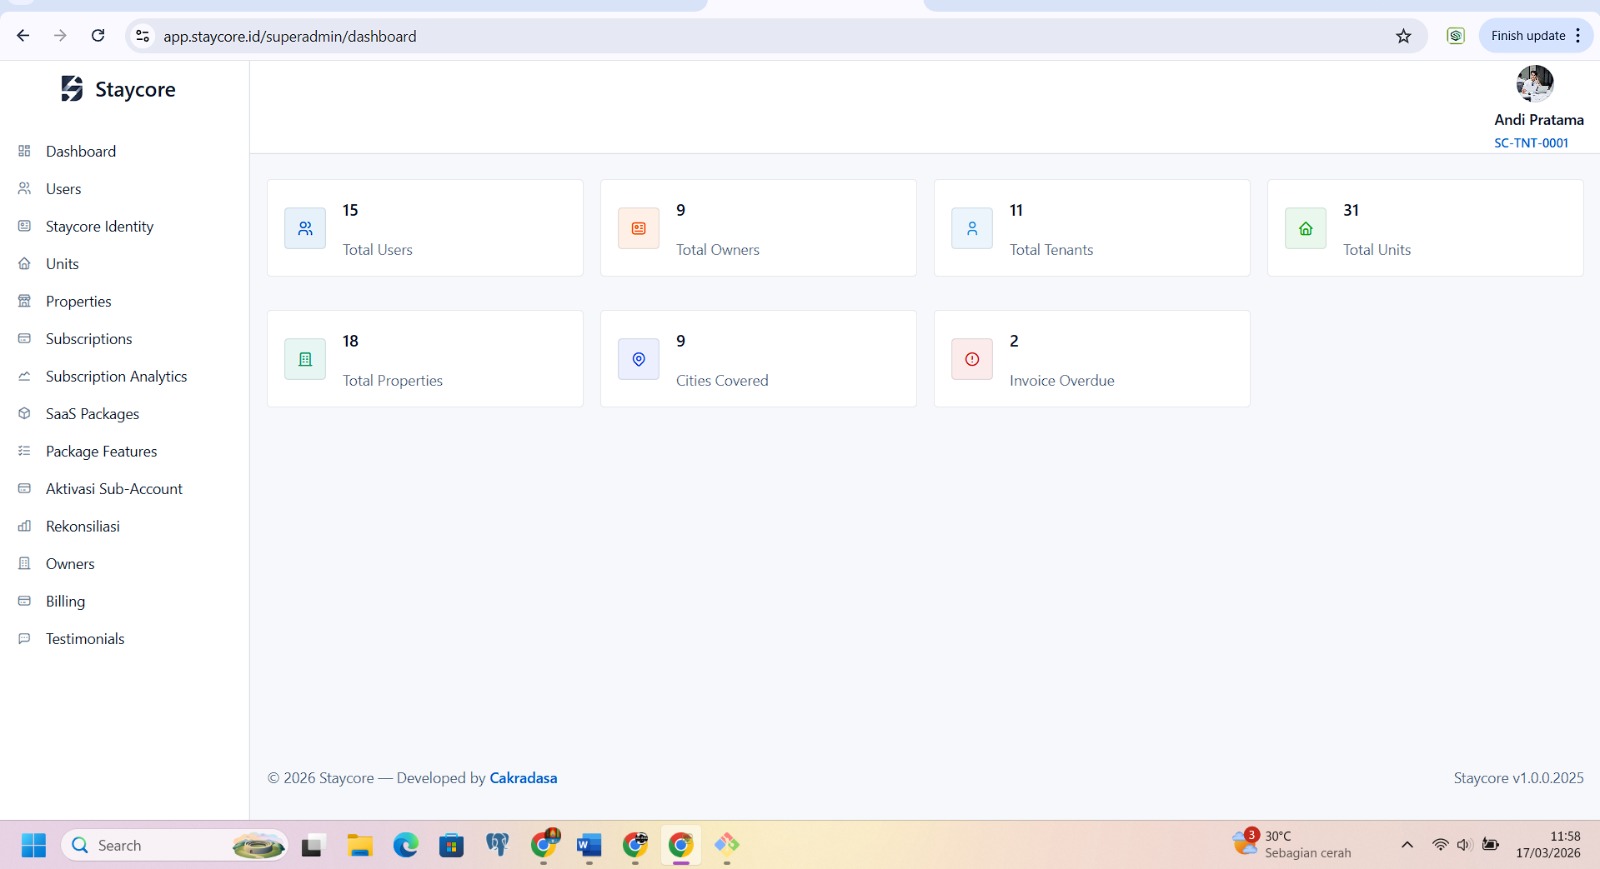Open Chrome menu three dots
1600x869 pixels.
pos(1578,36)
